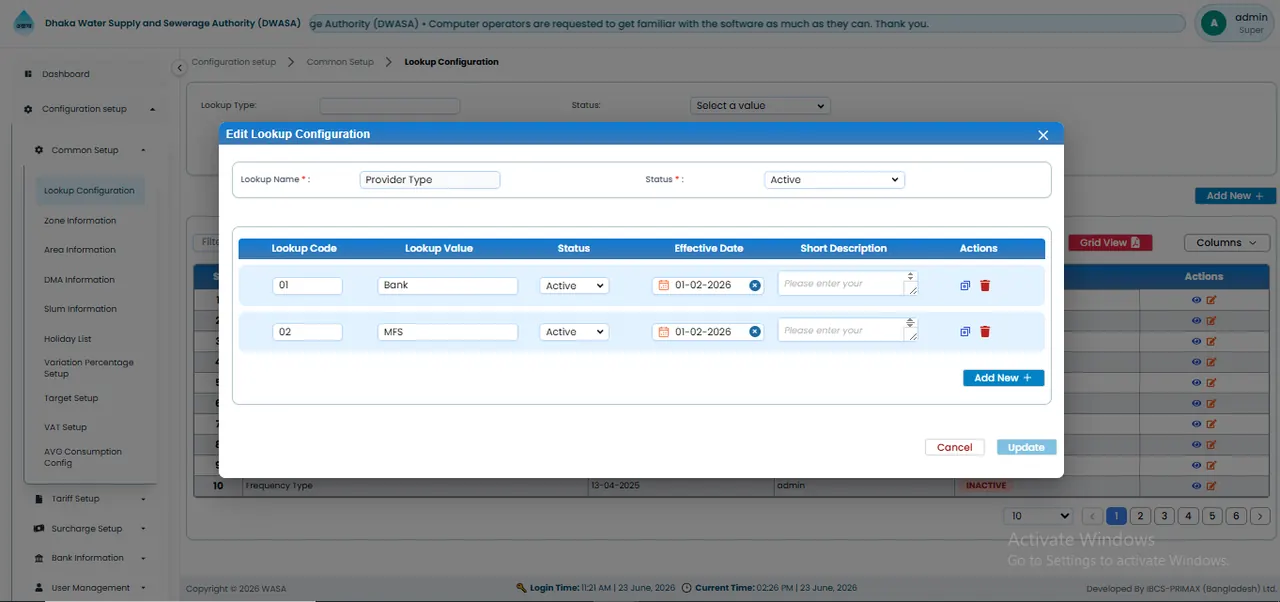Screen dimensions: 1280x602
Task: Click the Dashboard icon in sidebar
Action: coord(28,74)
